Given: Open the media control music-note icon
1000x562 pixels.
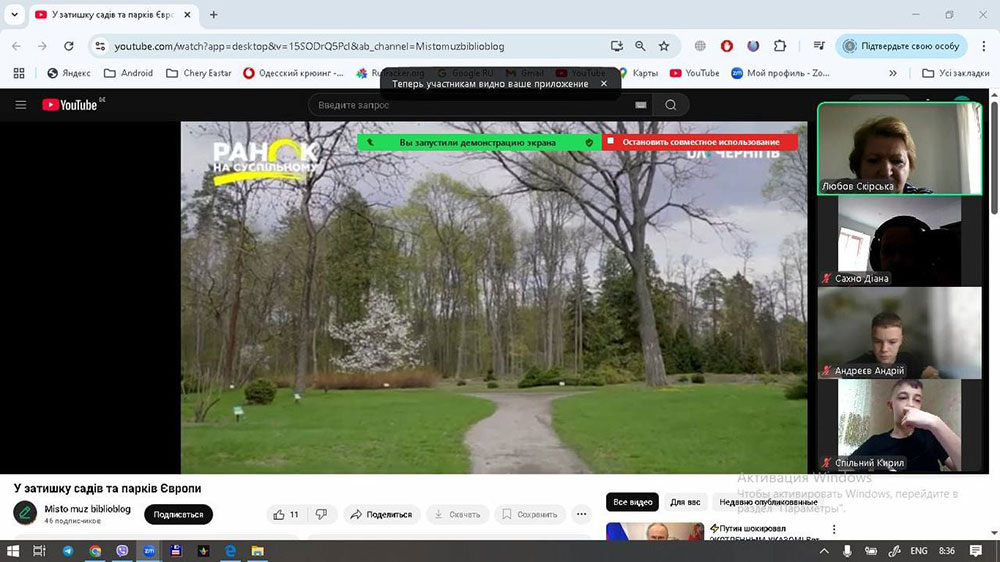Looking at the screenshot, I should click(819, 46).
